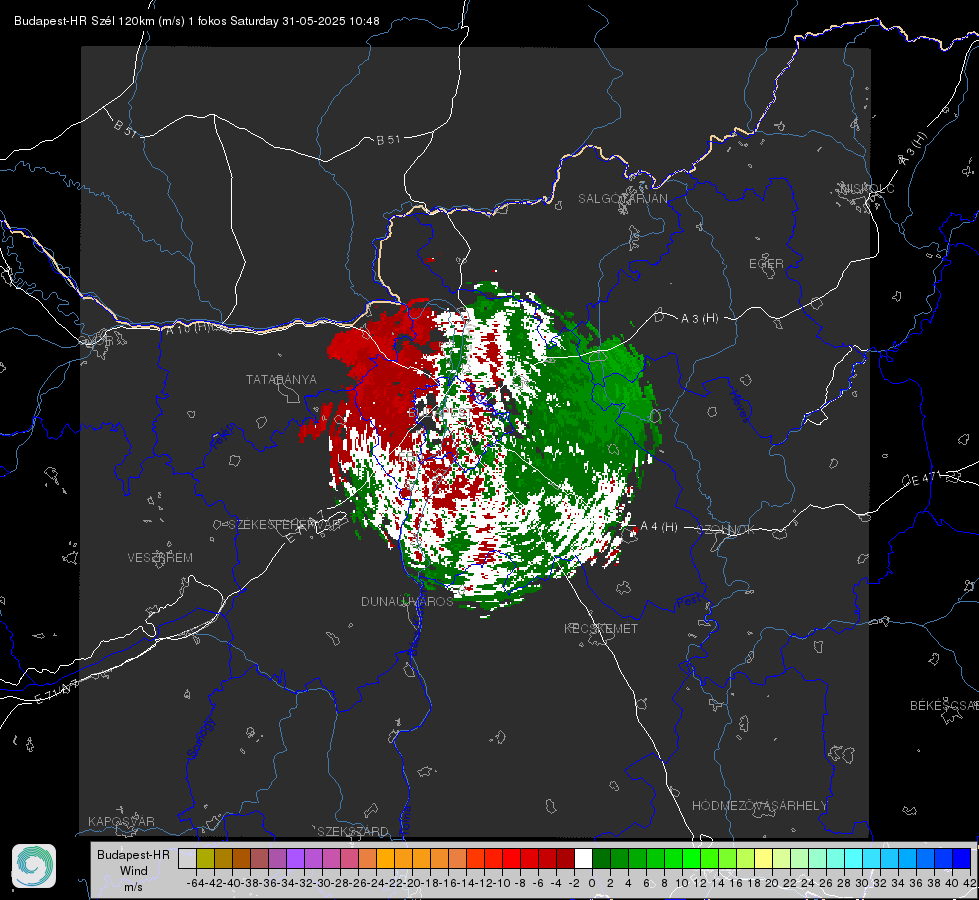Click the MISKOLC city label
Viewport: 979px width, 900px height.
point(867,189)
